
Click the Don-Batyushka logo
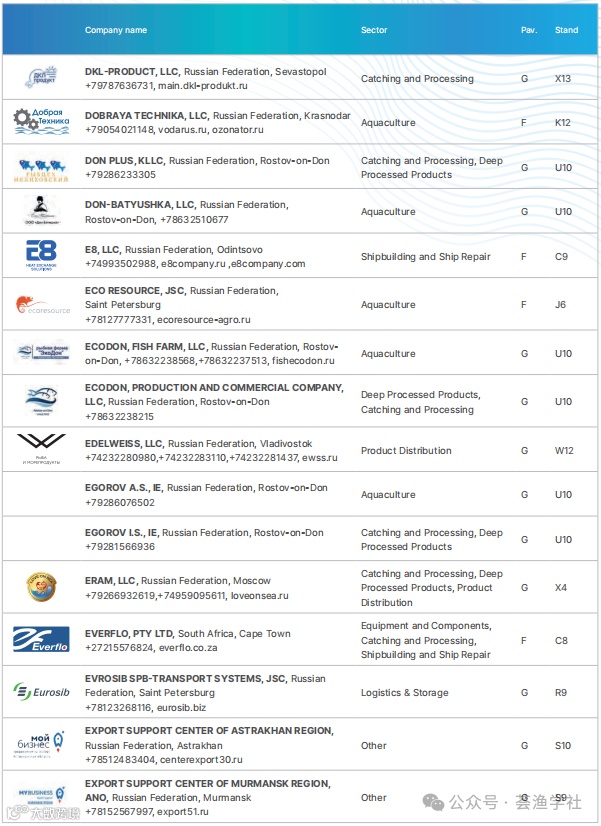(x=42, y=211)
